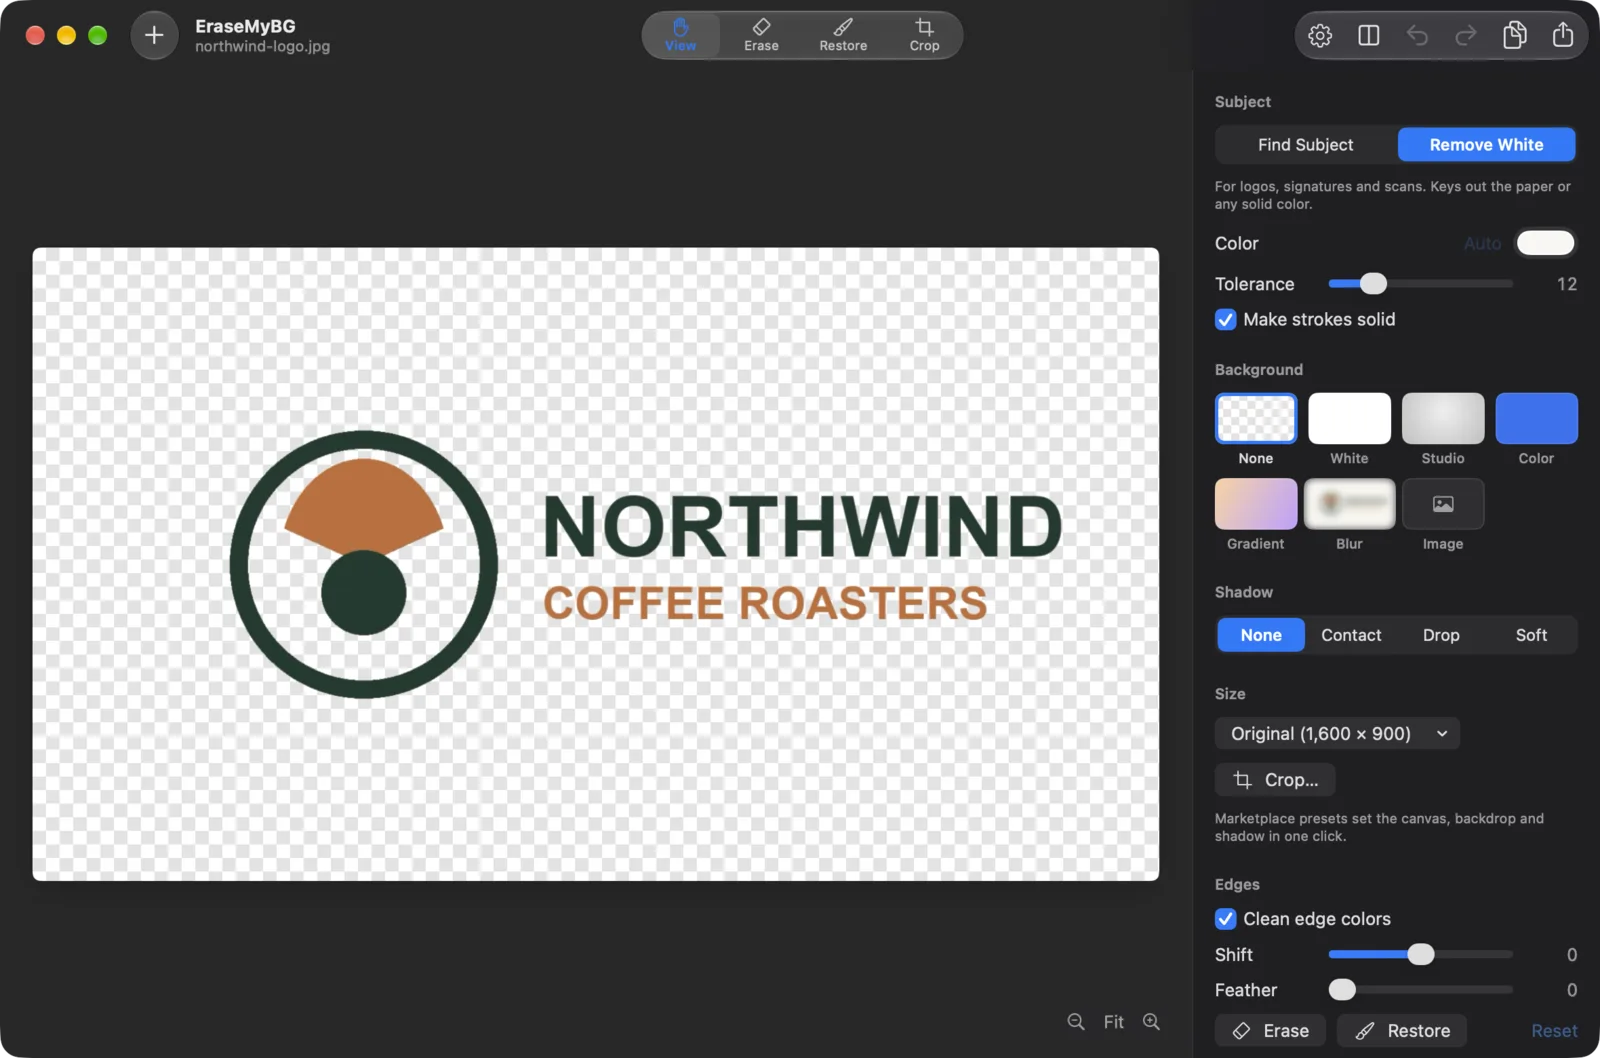
Task: Reset edge settings via Reset link
Action: (1554, 1030)
